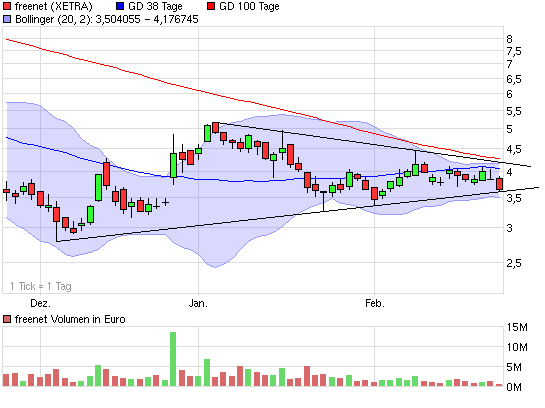This screenshot has width=545, height=408.
Task: Click the Feb. axis label
Action: [x=375, y=303]
